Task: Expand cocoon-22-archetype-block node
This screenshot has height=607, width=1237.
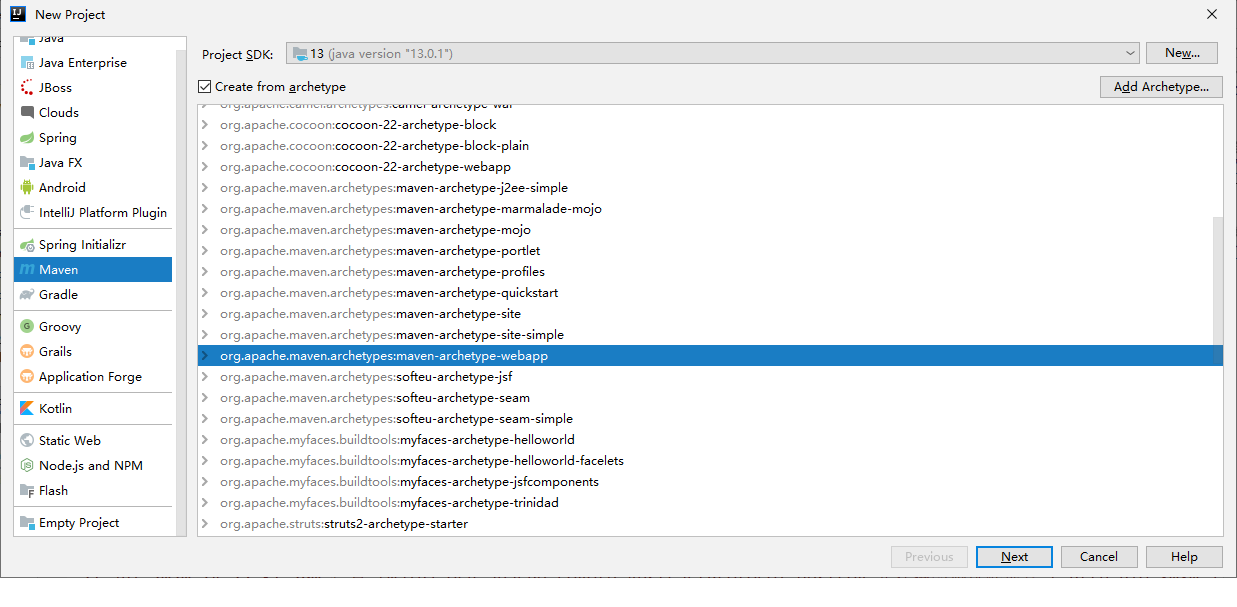Action: (x=205, y=125)
